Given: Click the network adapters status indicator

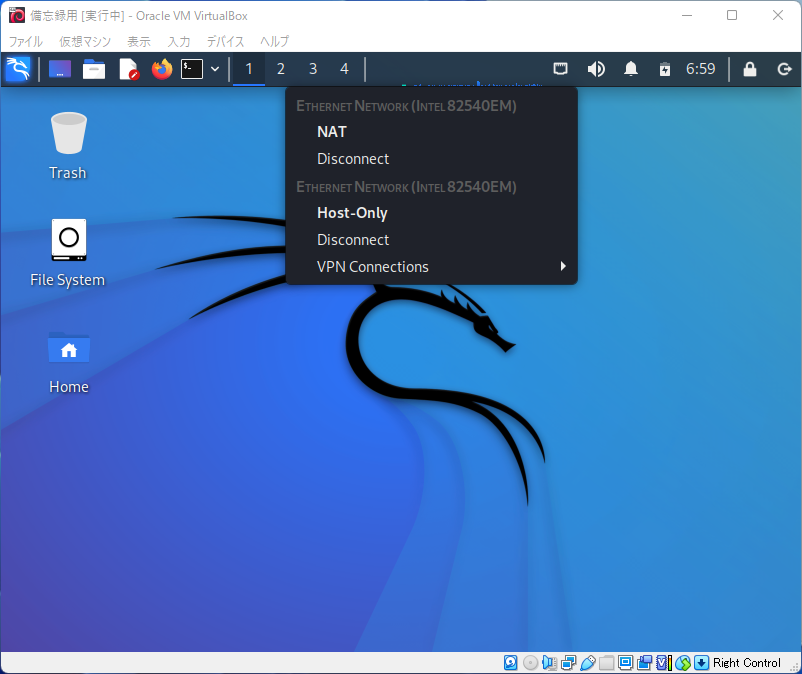Looking at the screenshot, I should click(x=568, y=663).
